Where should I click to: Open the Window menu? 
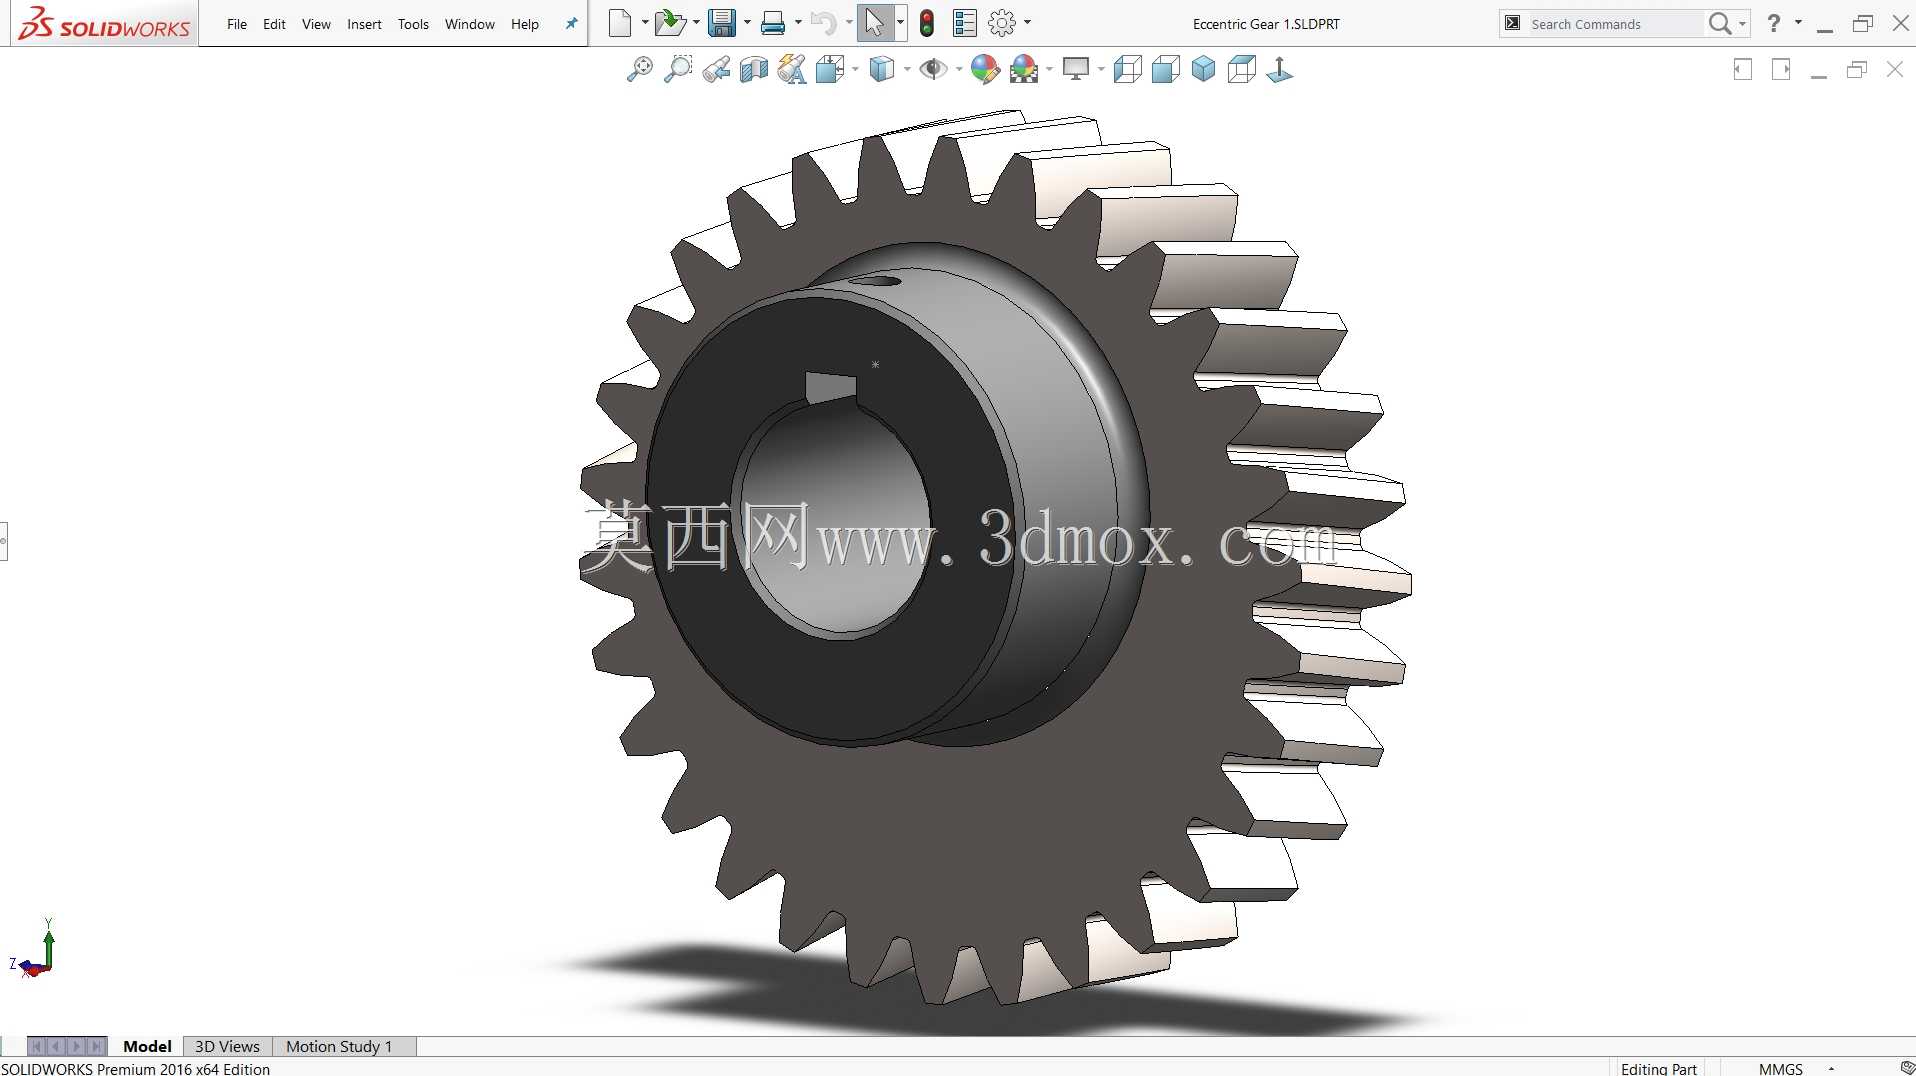[470, 24]
